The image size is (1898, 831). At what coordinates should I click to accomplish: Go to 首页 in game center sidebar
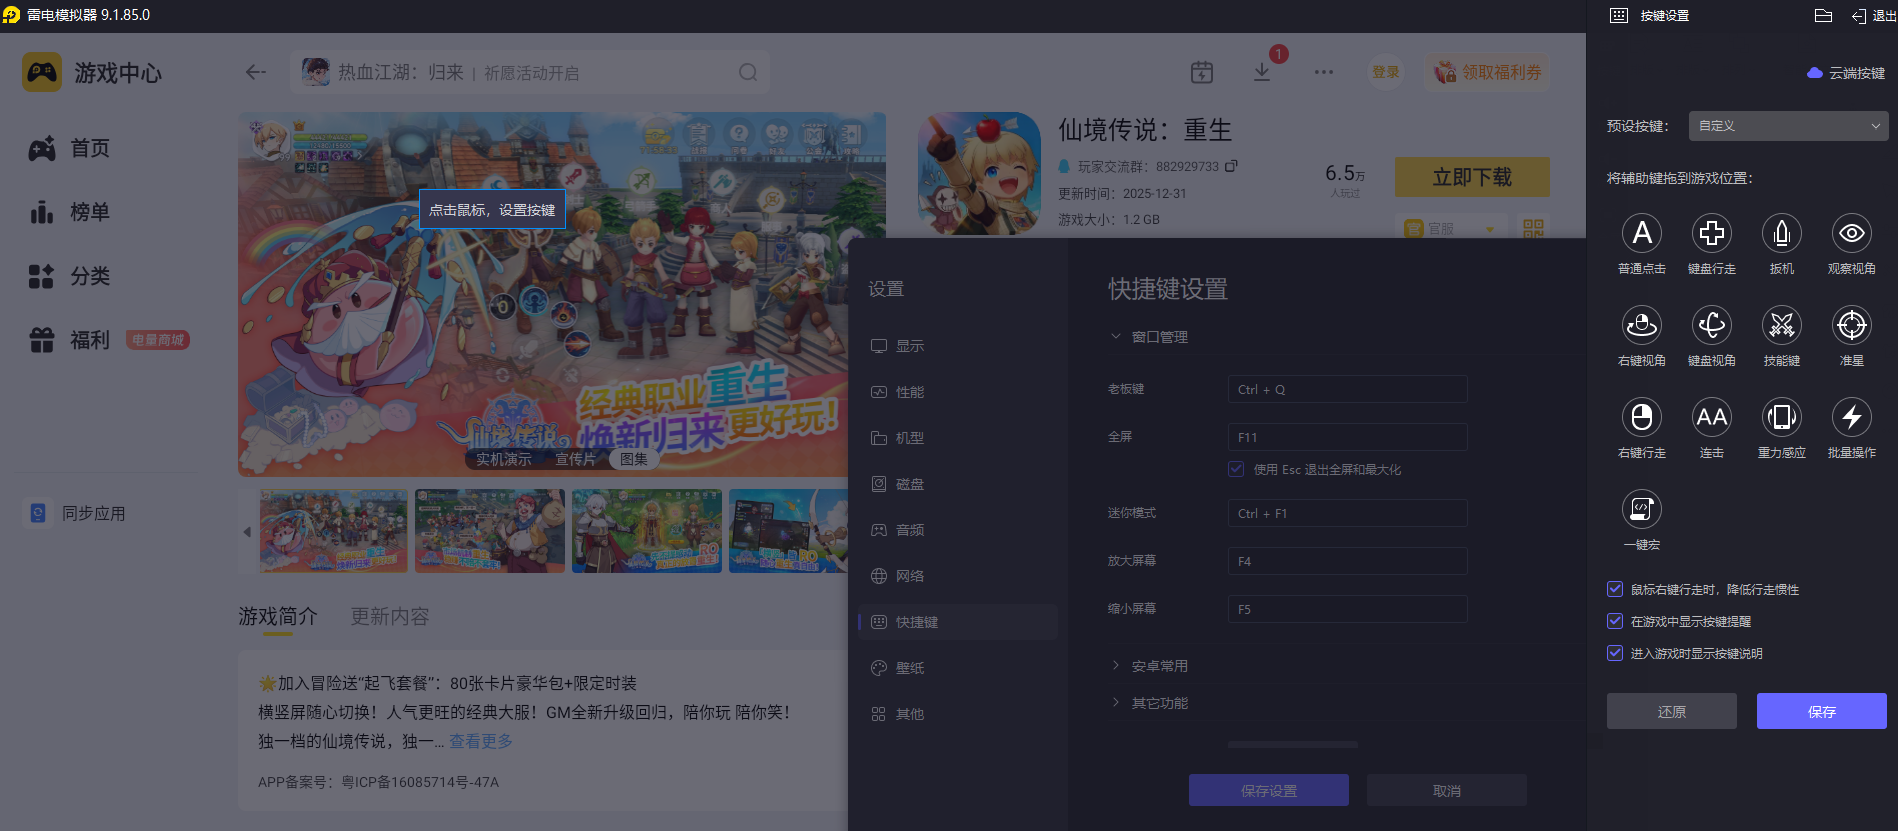(x=70, y=148)
